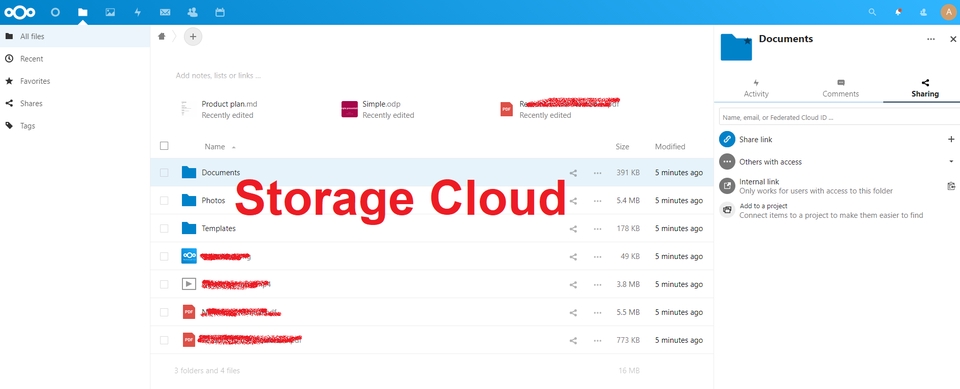This screenshot has width=960, height=389.
Task: Share the Documents folder row
Action: click(x=573, y=173)
